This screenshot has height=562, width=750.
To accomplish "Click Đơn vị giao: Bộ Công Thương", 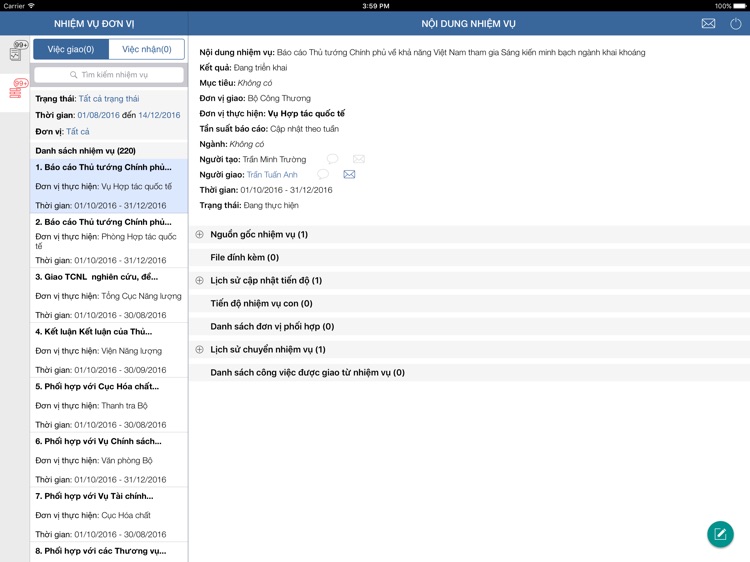I will (x=254, y=98).
